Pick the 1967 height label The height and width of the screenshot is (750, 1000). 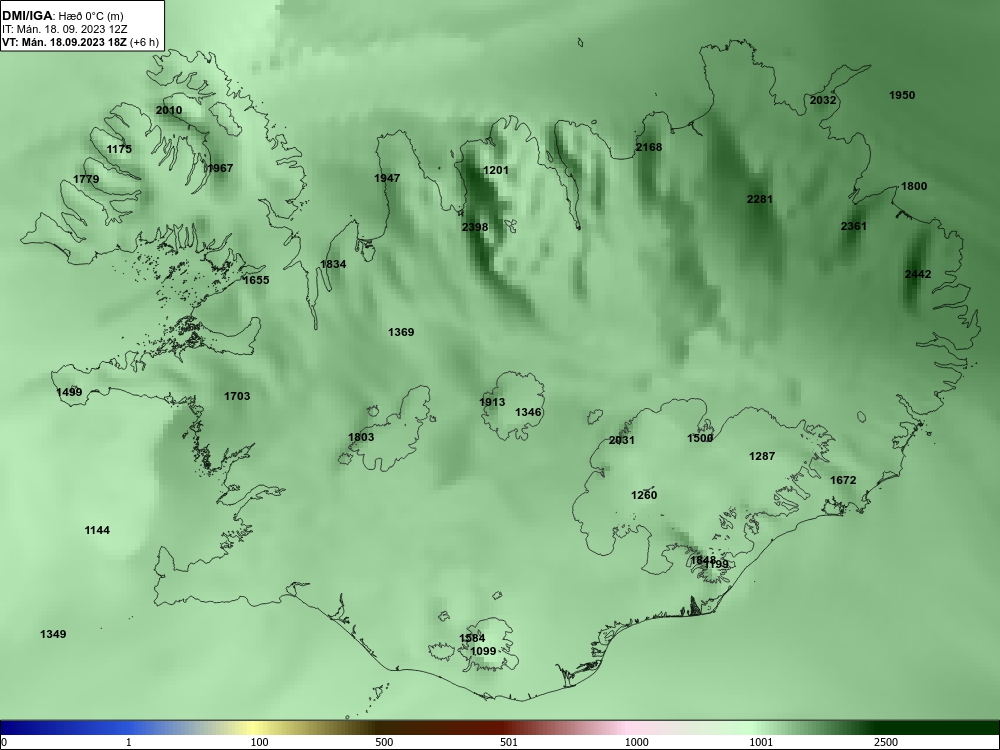[x=220, y=168]
